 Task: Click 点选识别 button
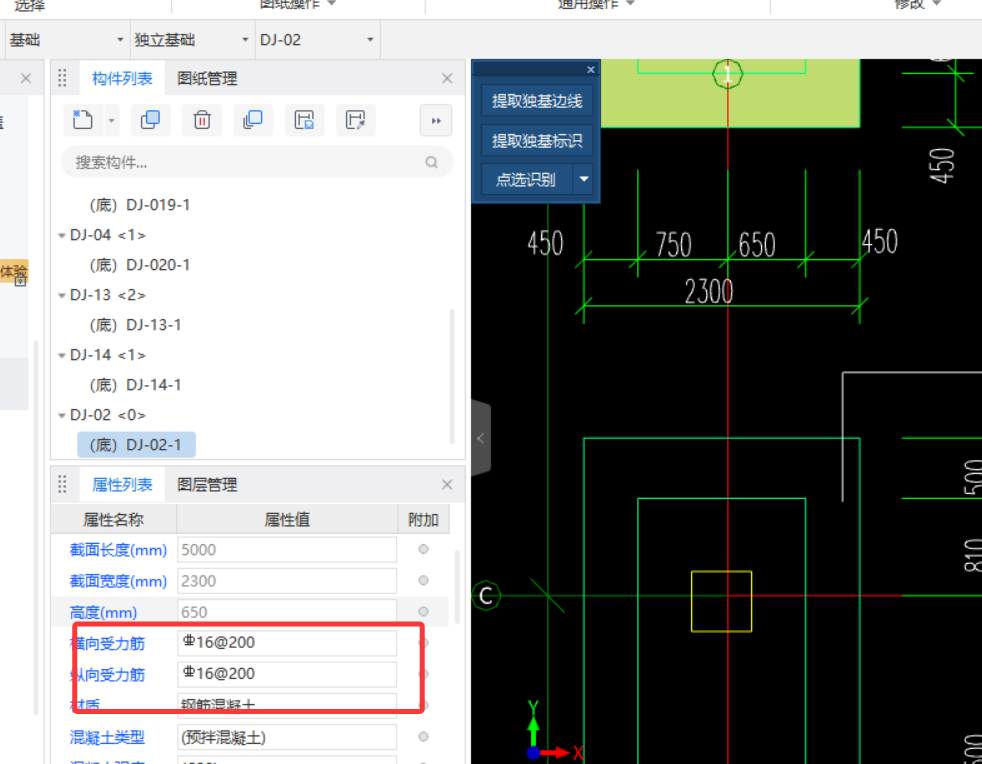pyautogui.click(x=526, y=180)
